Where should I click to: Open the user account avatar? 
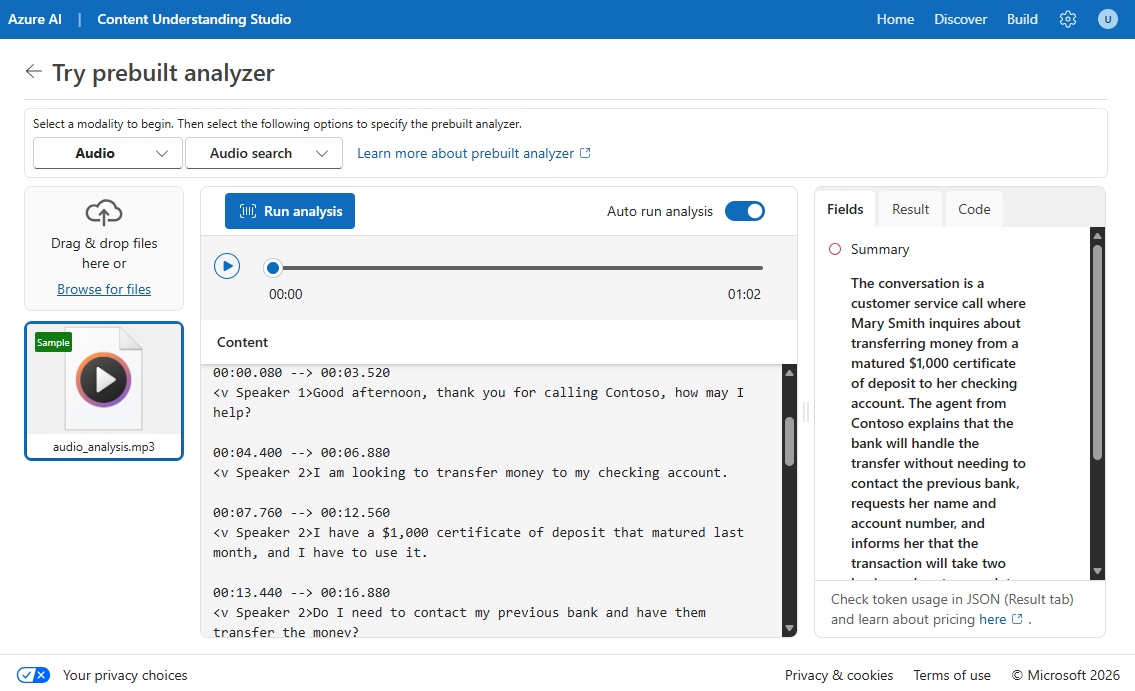click(x=1107, y=20)
